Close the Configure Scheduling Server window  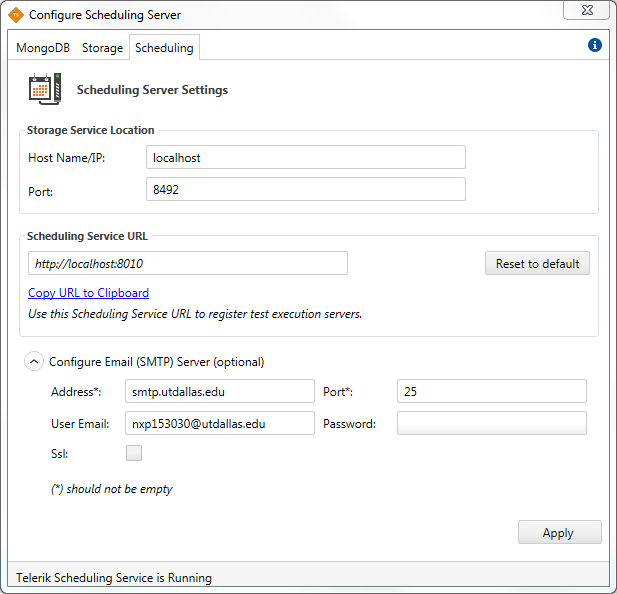[586, 11]
